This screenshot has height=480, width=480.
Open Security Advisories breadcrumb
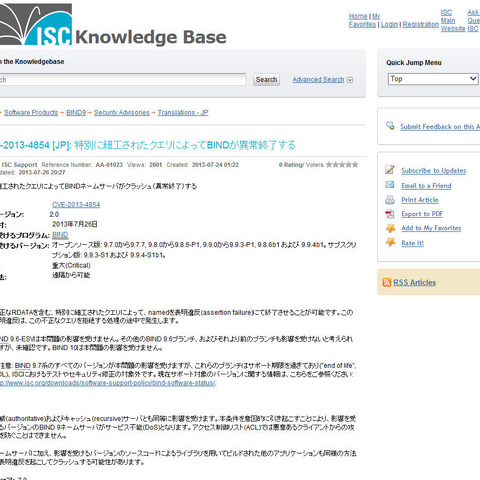click(x=122, y=113)
